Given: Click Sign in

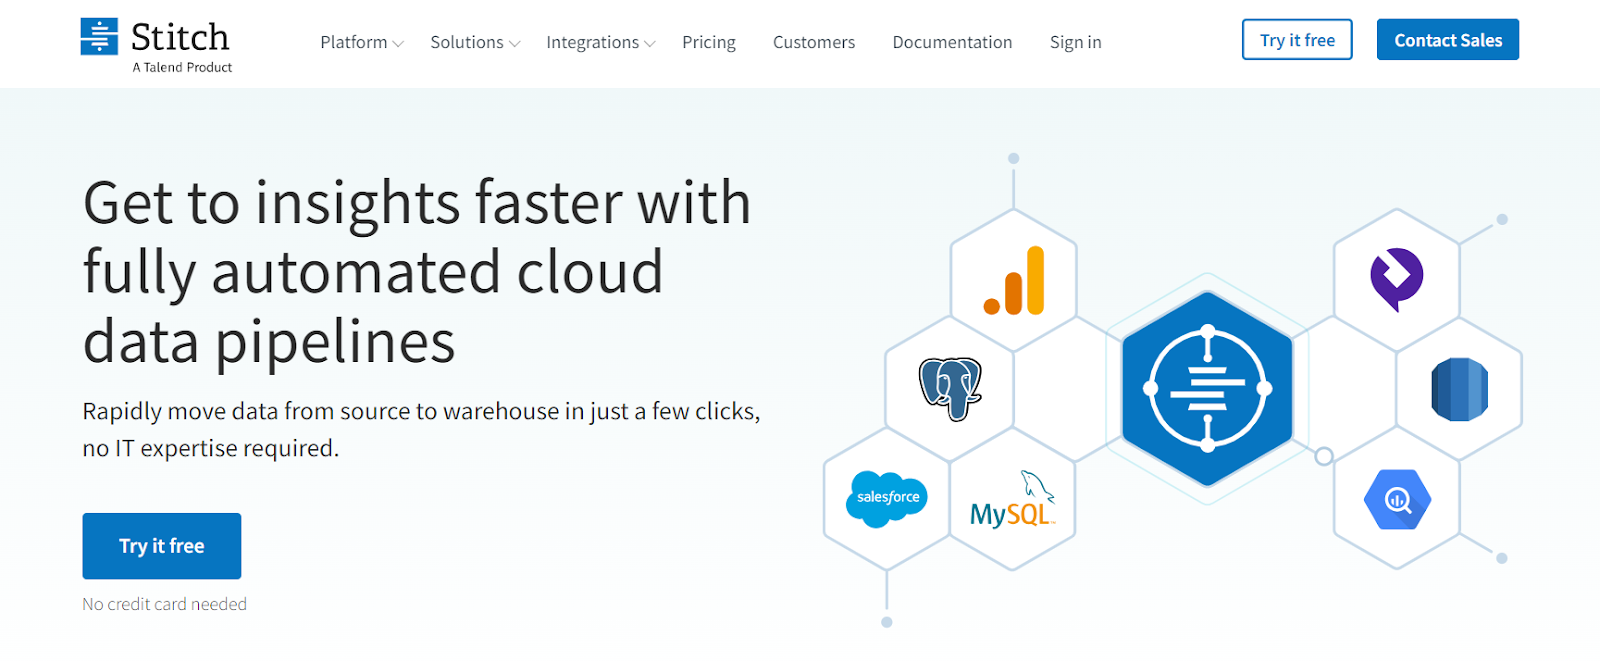Looking at the screenshot, I should click(1075, 42).
